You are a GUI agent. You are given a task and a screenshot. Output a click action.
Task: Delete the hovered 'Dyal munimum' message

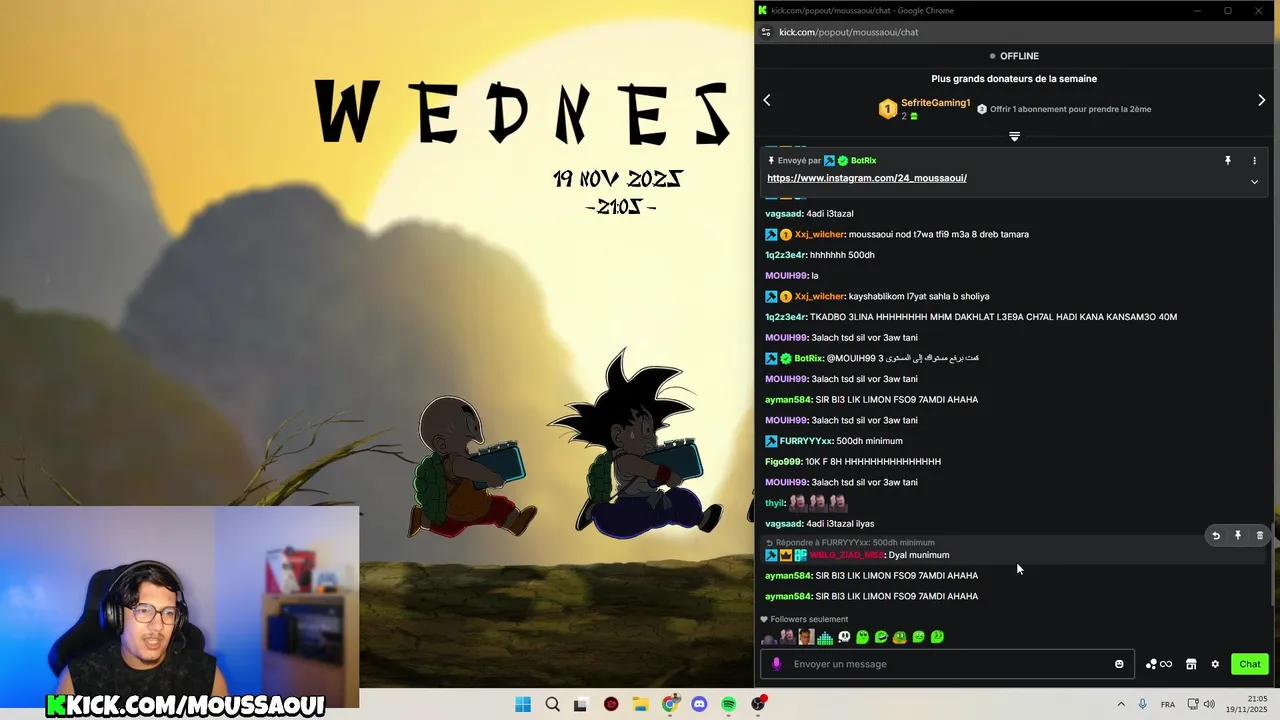(1259, 536)
